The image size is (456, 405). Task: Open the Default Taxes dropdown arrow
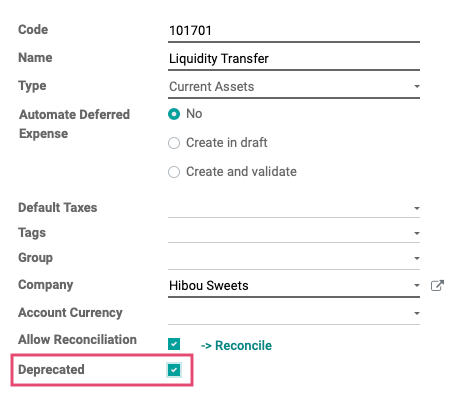click(x=417, y=208)
